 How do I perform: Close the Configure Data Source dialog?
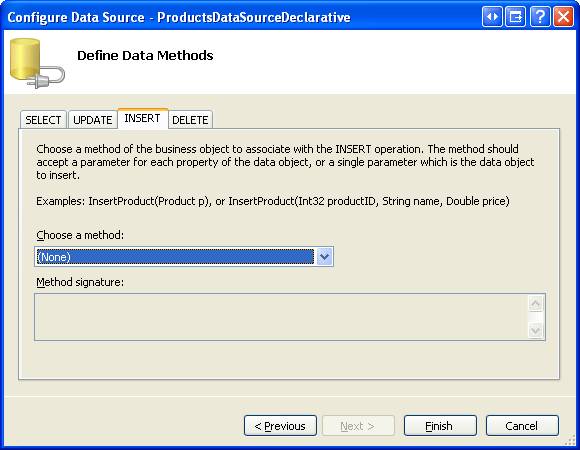coord(563,17)
